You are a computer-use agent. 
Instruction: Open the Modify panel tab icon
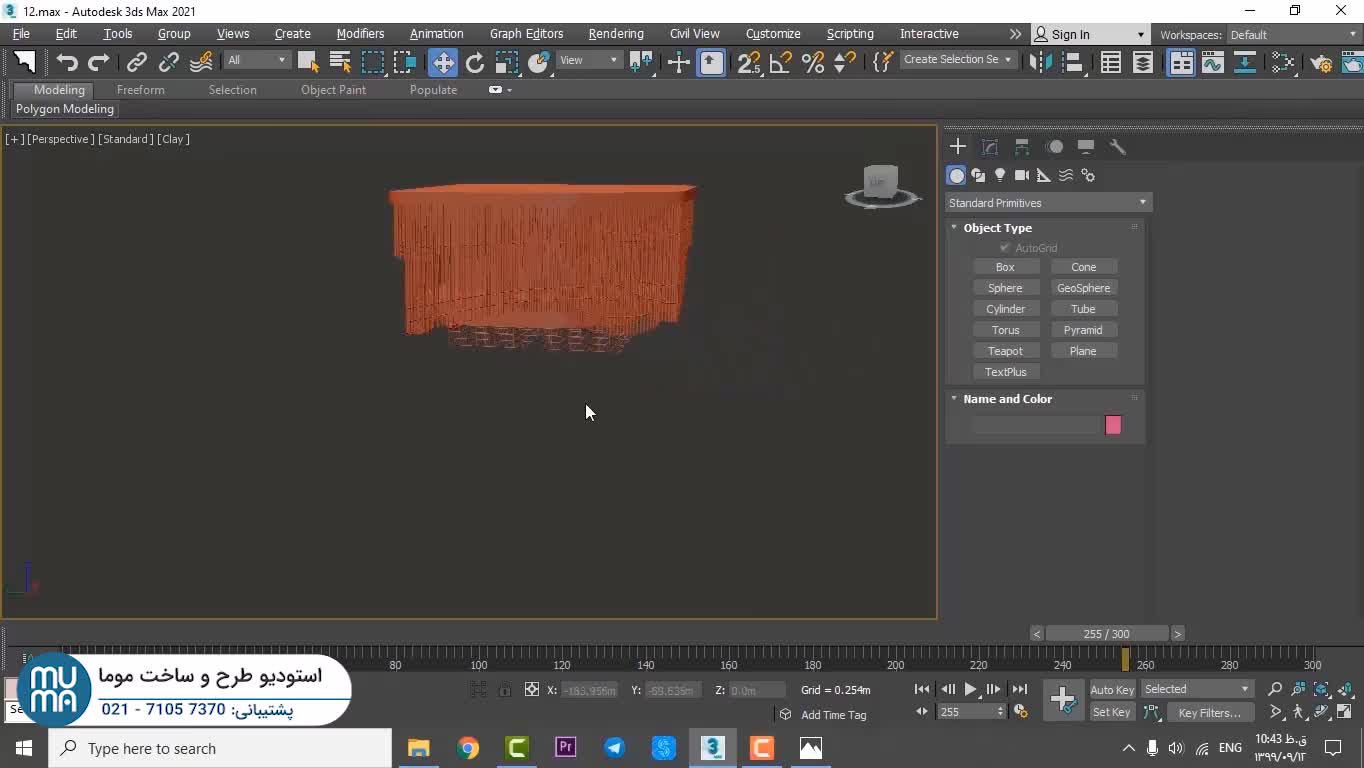(990, 147)
